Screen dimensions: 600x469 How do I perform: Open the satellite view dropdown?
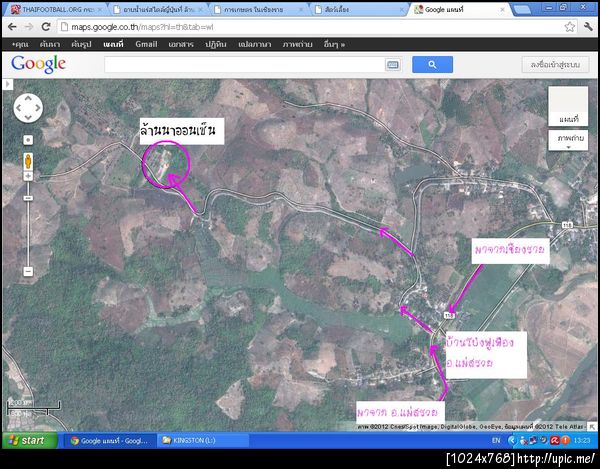point(568,140)
